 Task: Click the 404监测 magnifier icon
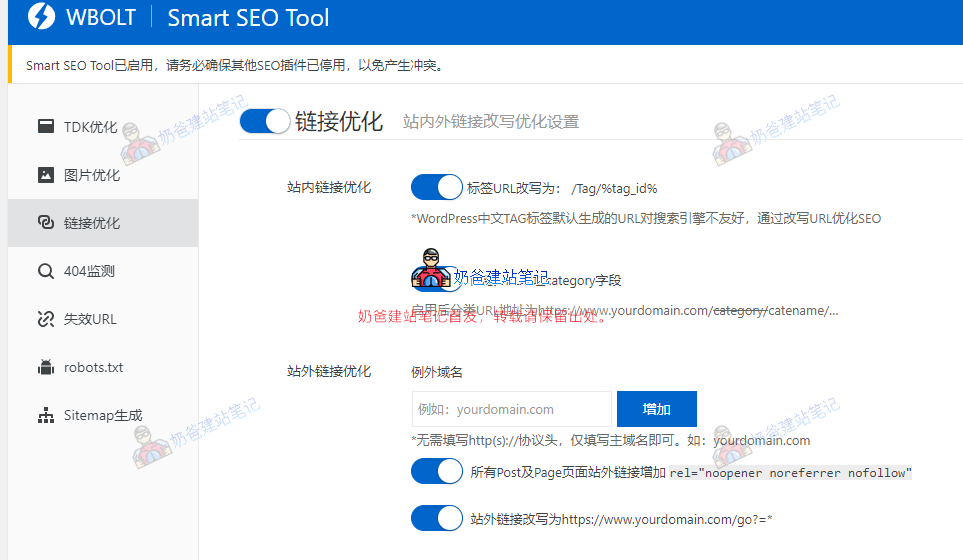[45, 271]
